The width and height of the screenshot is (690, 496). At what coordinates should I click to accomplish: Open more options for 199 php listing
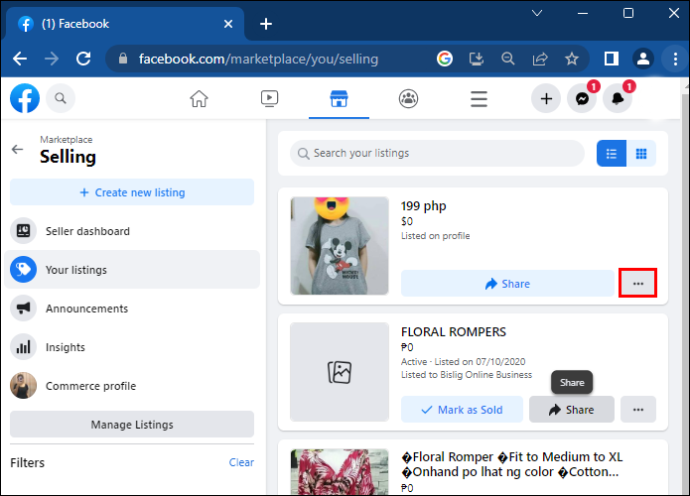point(638,283)
